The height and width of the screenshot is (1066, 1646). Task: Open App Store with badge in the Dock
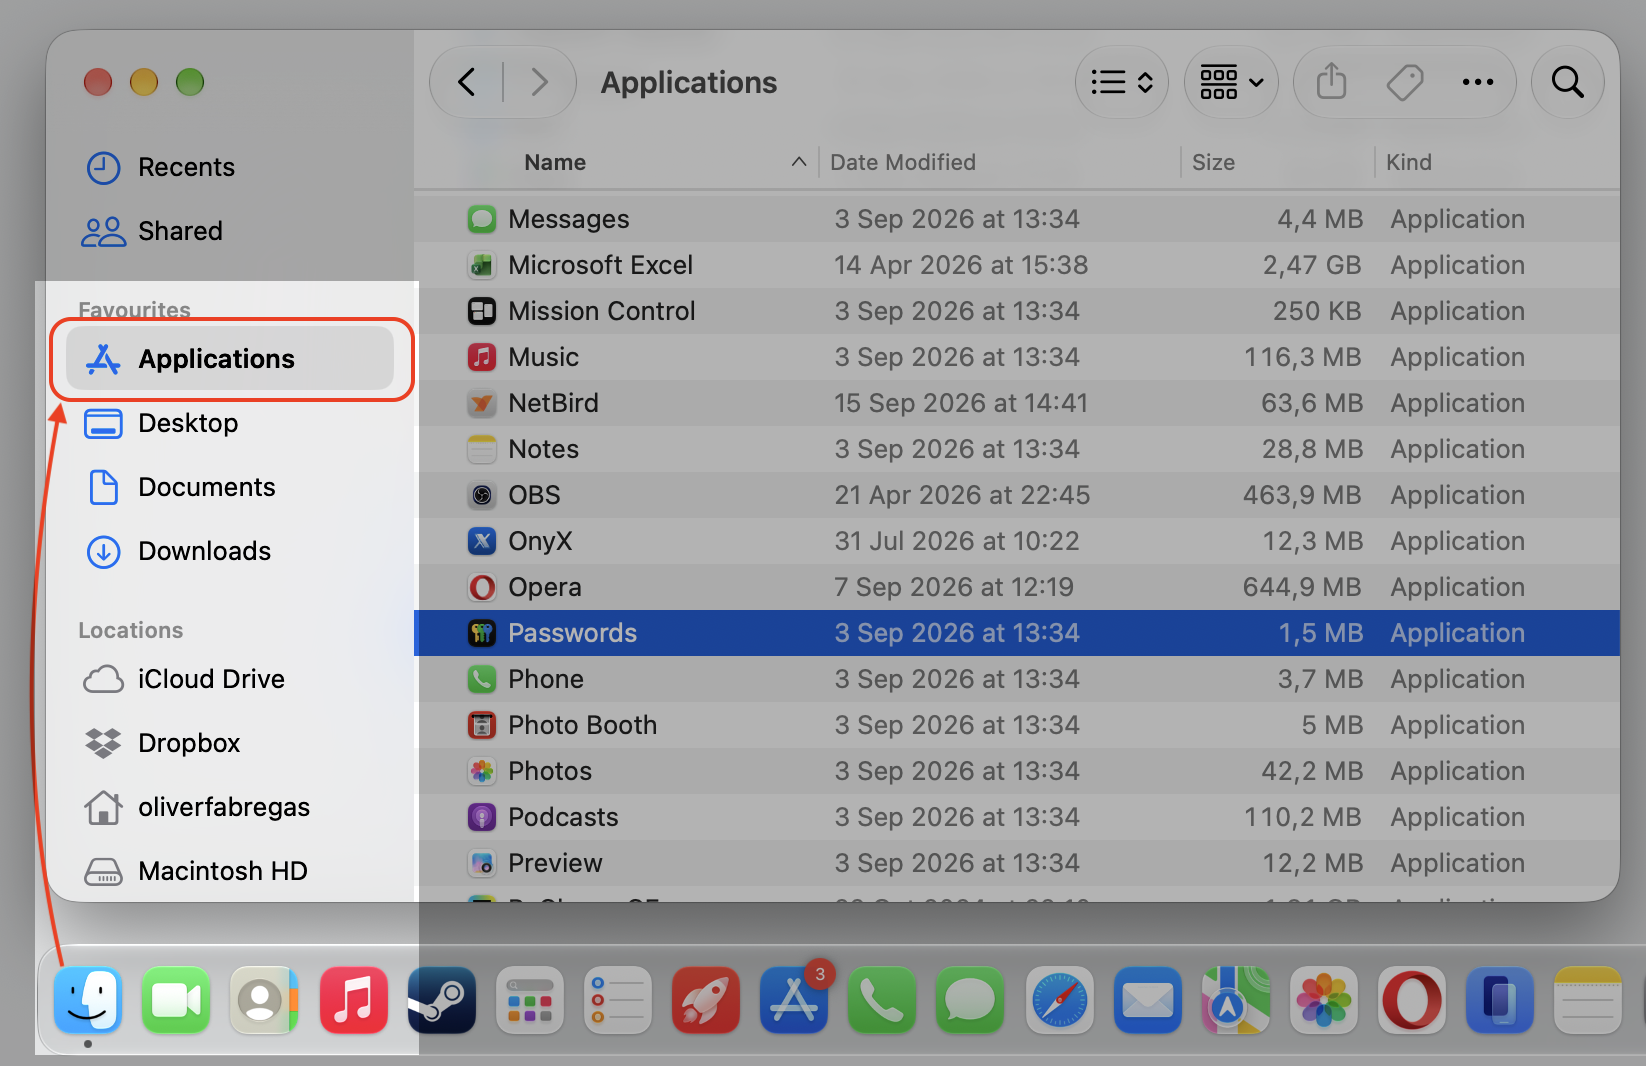(x=794, y=1000)
